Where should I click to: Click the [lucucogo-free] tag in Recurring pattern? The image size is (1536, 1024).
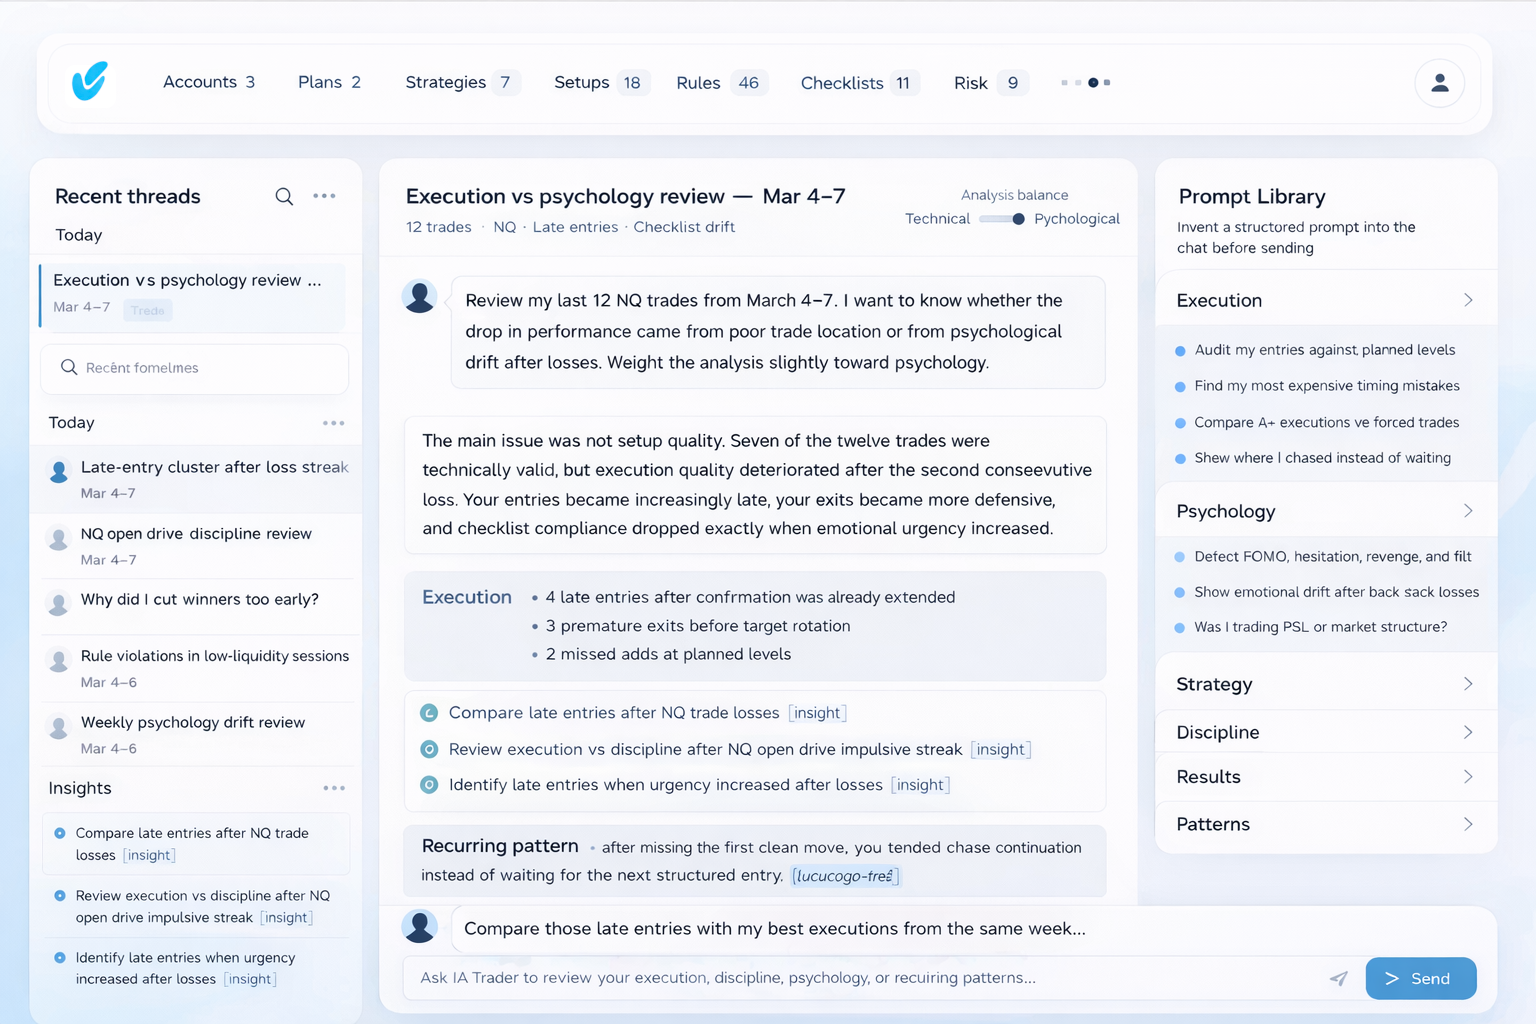[x=845, y=876]
